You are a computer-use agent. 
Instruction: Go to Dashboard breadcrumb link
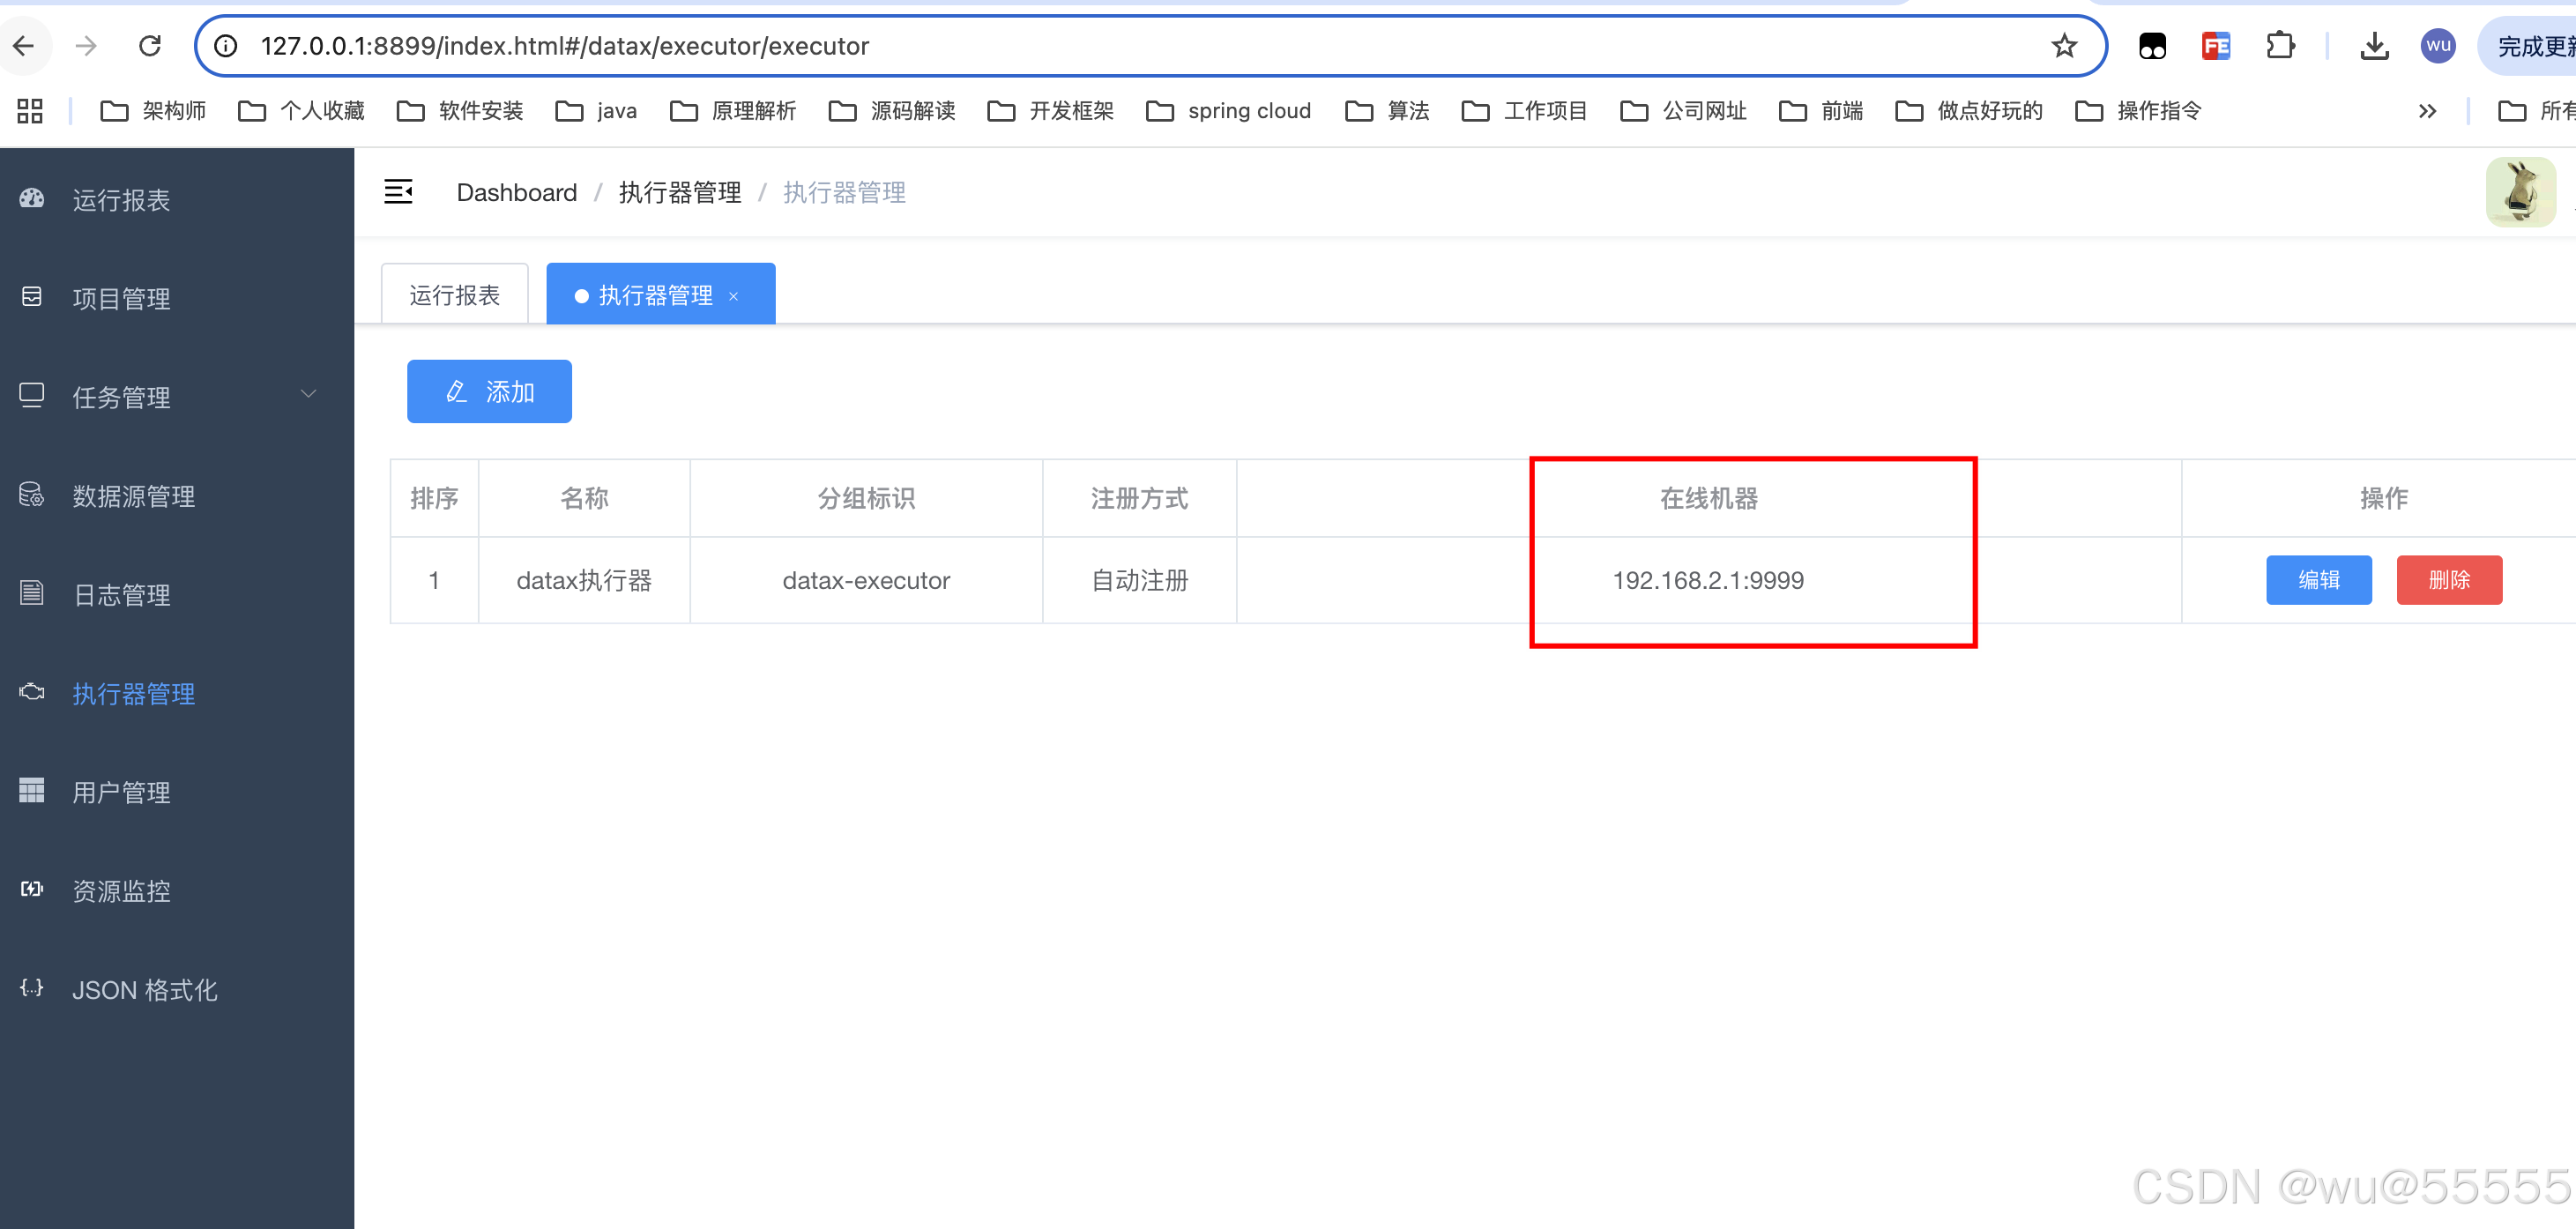tap(516, 192)
